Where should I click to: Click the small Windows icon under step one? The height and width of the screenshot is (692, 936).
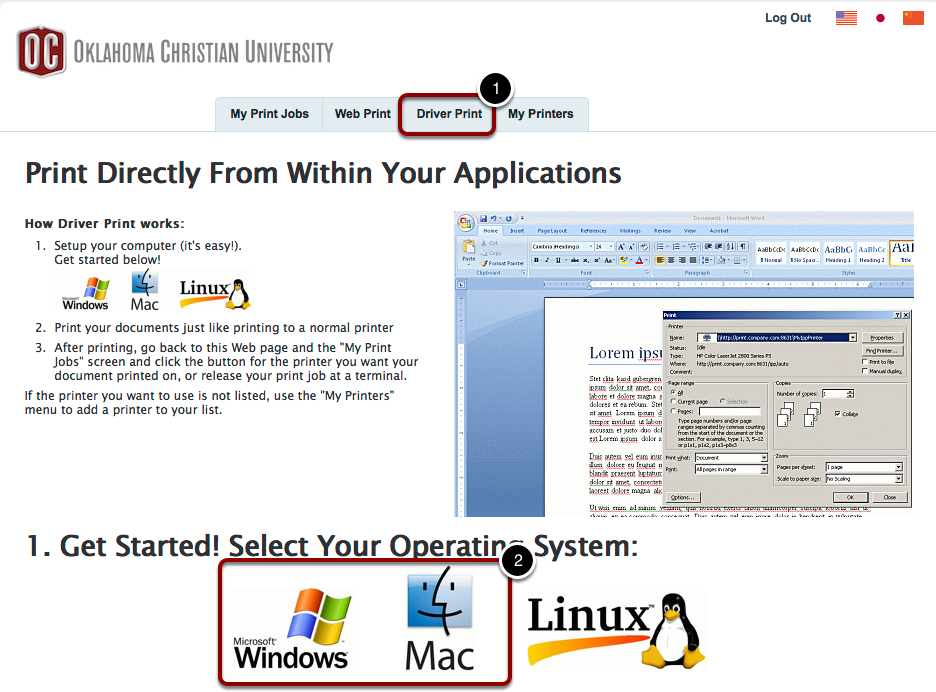(x=85, y=293)
